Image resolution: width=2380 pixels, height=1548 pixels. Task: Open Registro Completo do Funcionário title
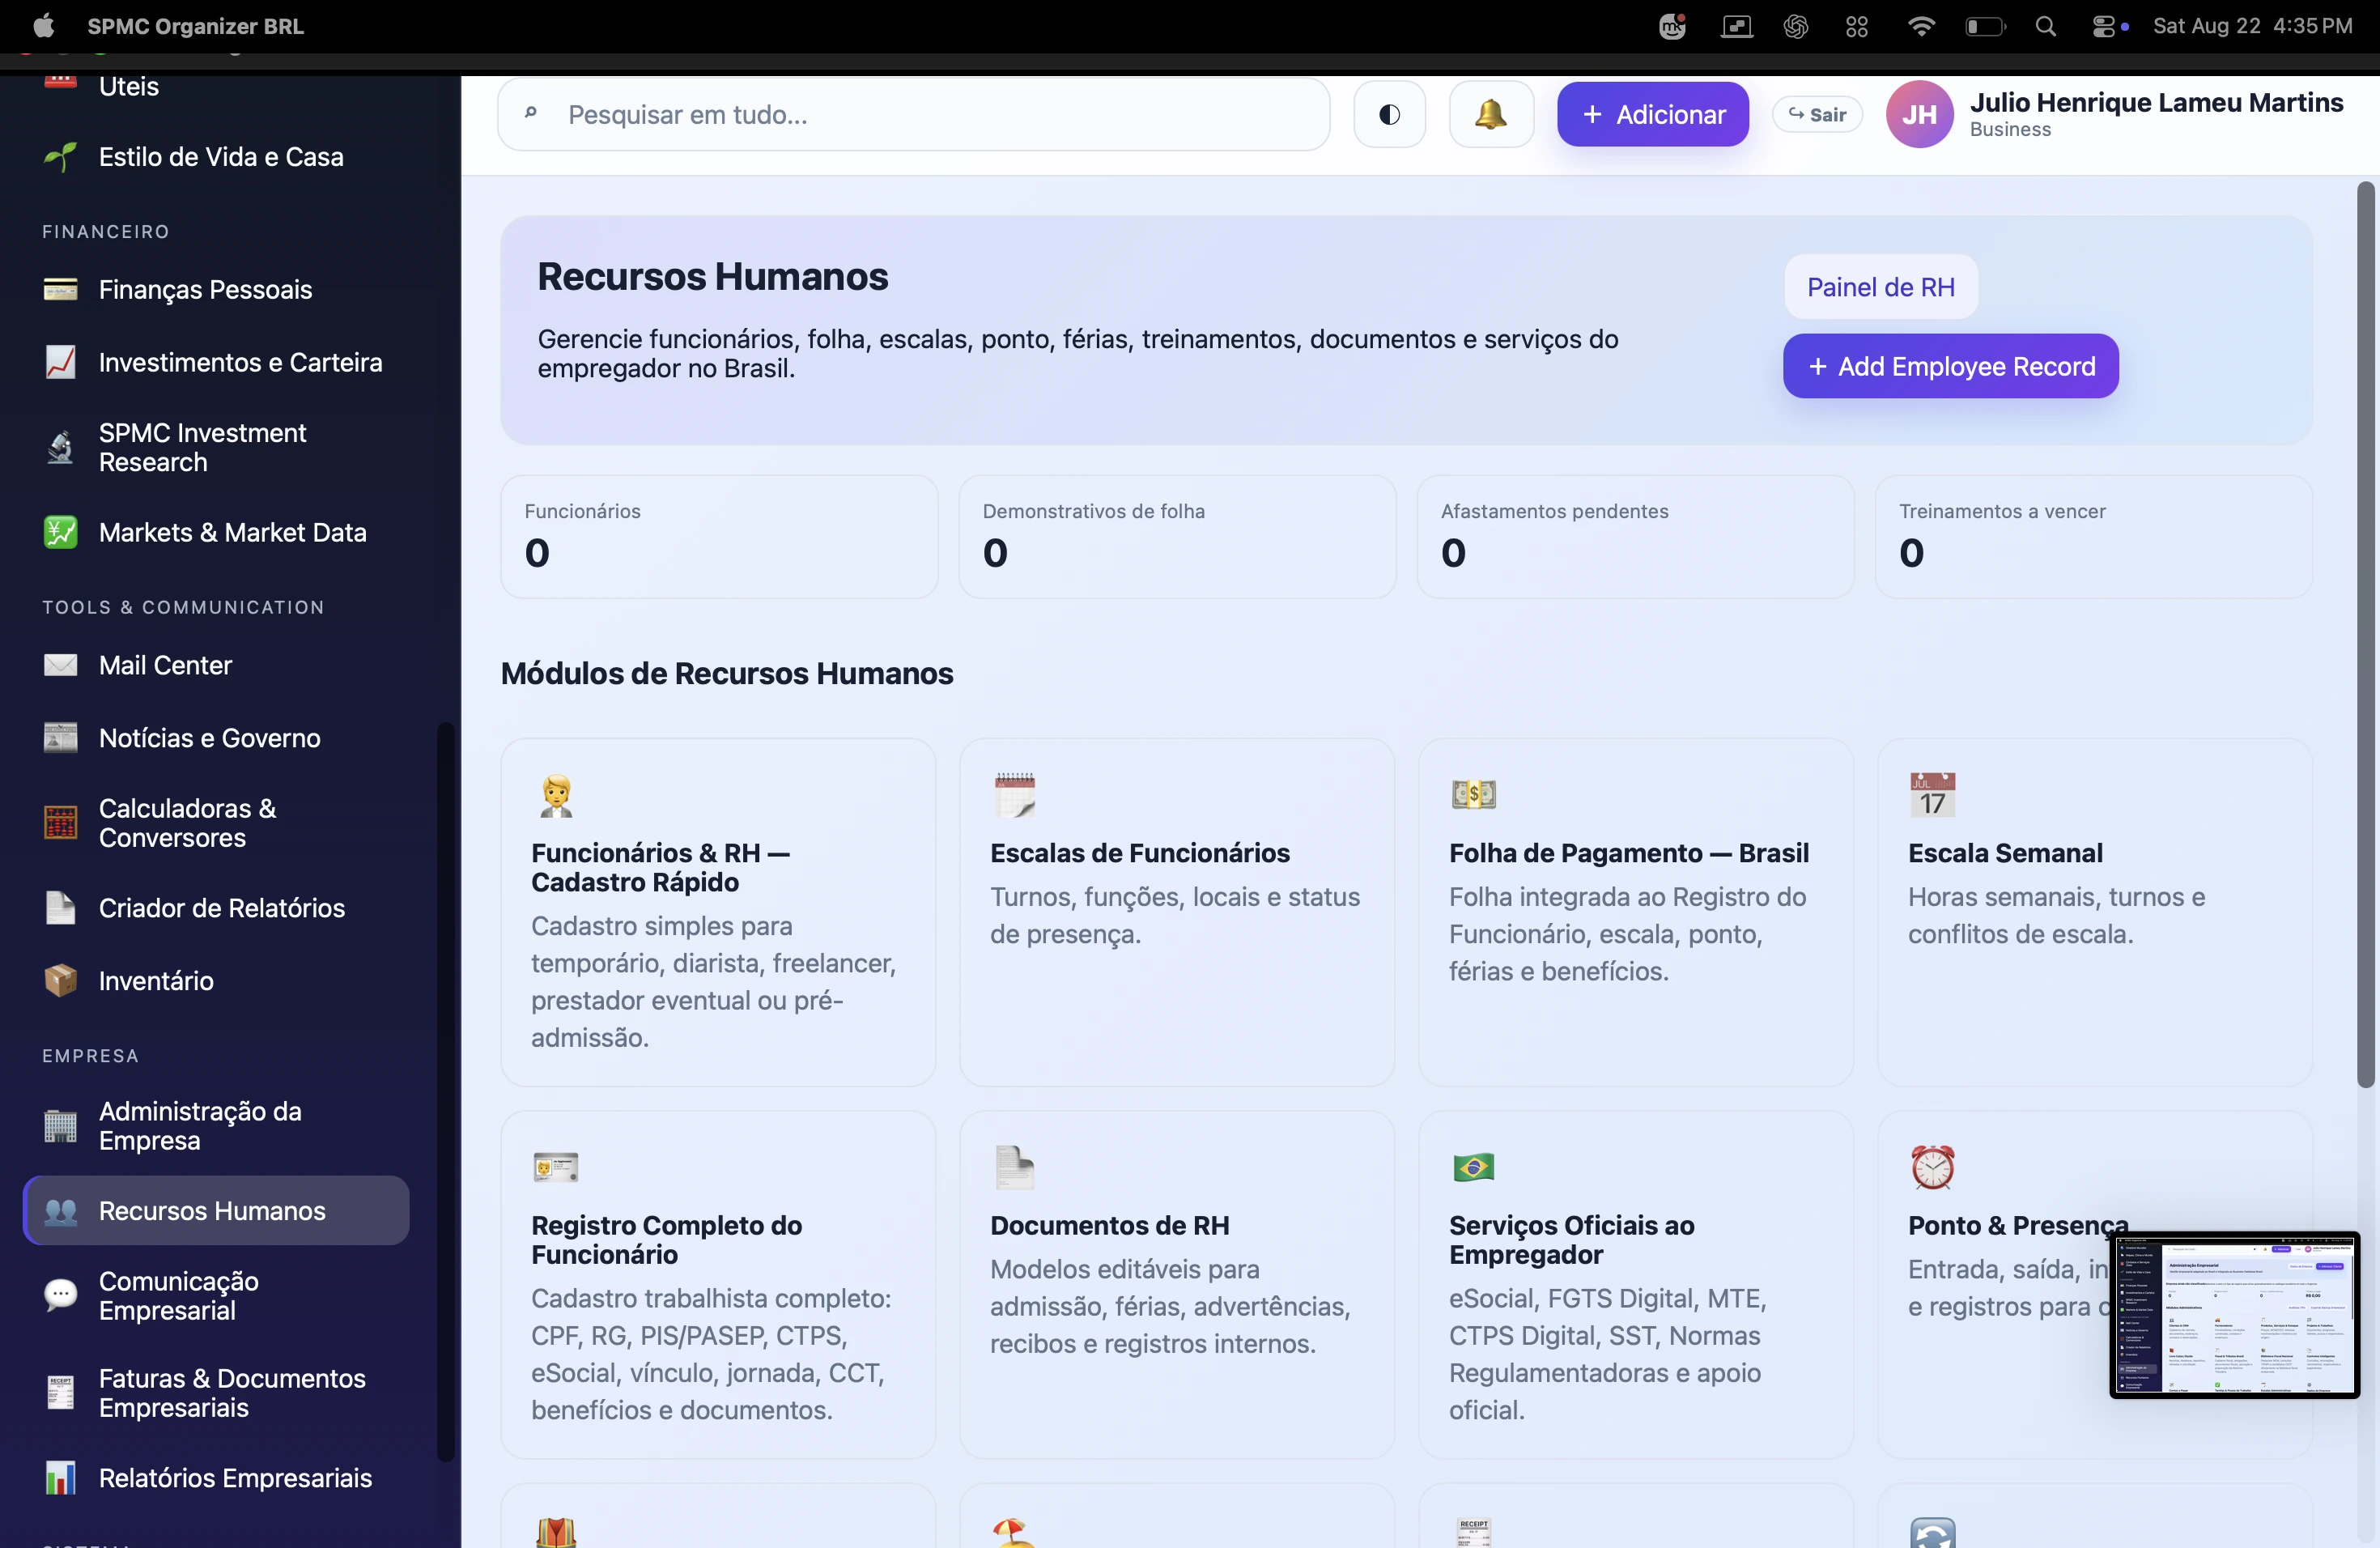point(666,1240)
